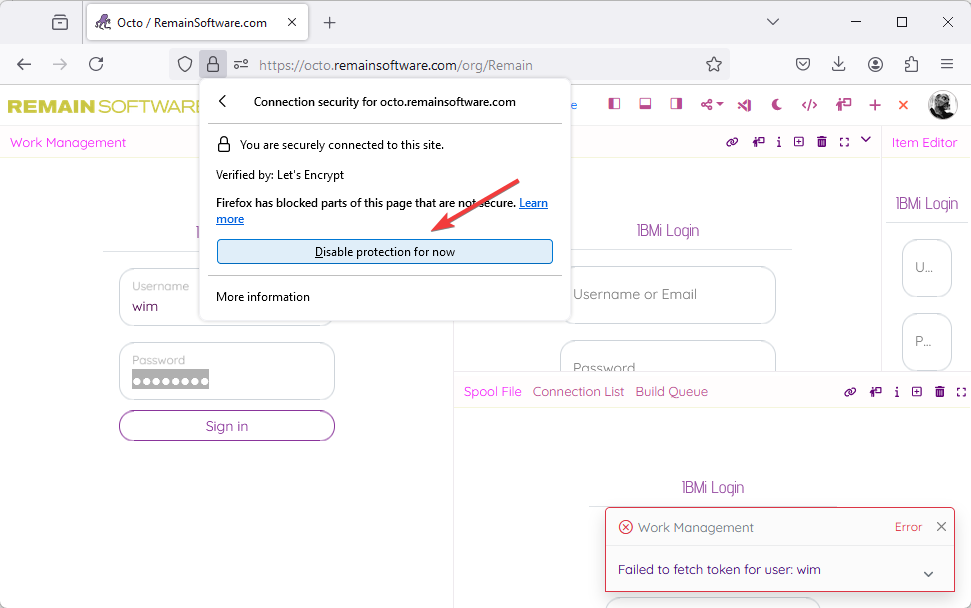Click the Visual Studio Code icon
The height and width of the screenshot is (608, 971).
tap(744, 105)
